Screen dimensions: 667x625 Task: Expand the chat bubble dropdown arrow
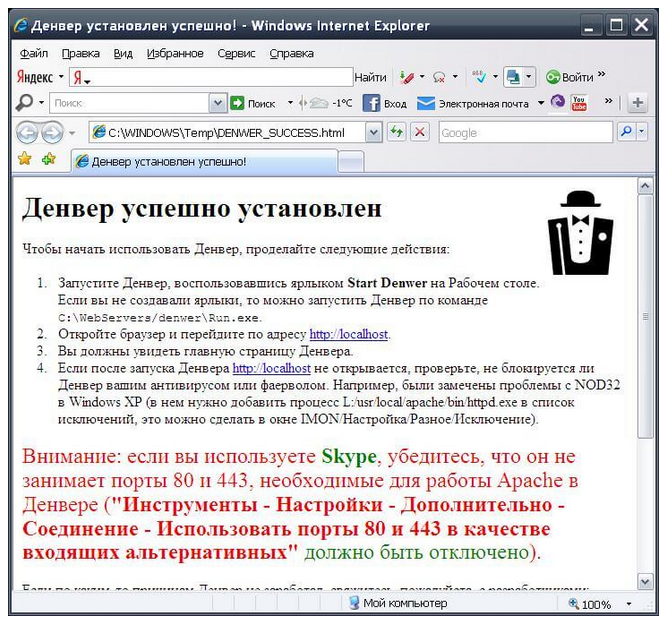455,77
